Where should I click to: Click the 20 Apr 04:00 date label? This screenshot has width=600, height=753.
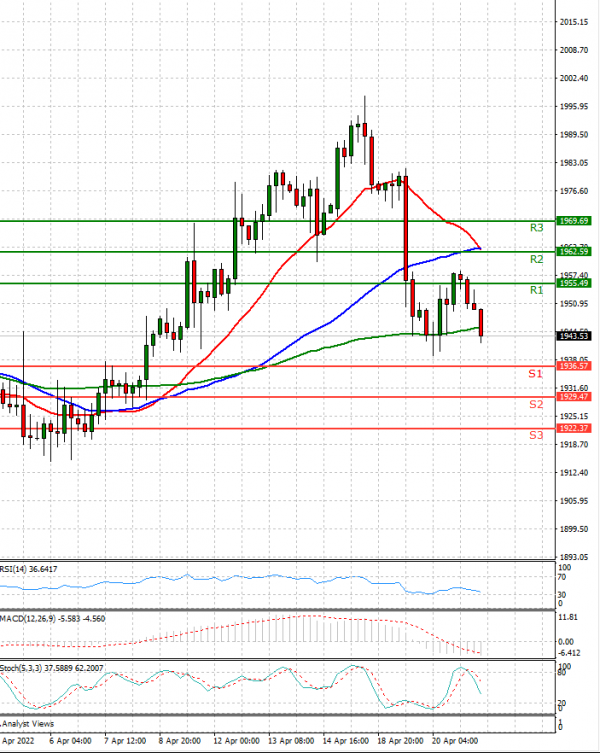point(455,741)
